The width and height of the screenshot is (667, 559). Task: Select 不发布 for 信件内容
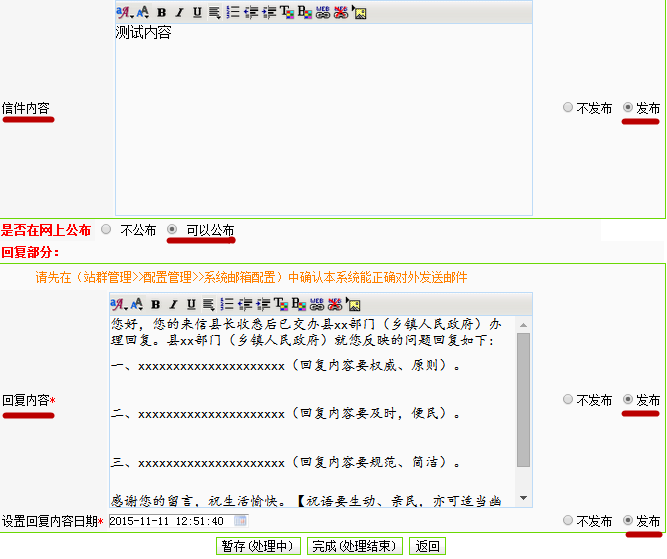point(568,108)
